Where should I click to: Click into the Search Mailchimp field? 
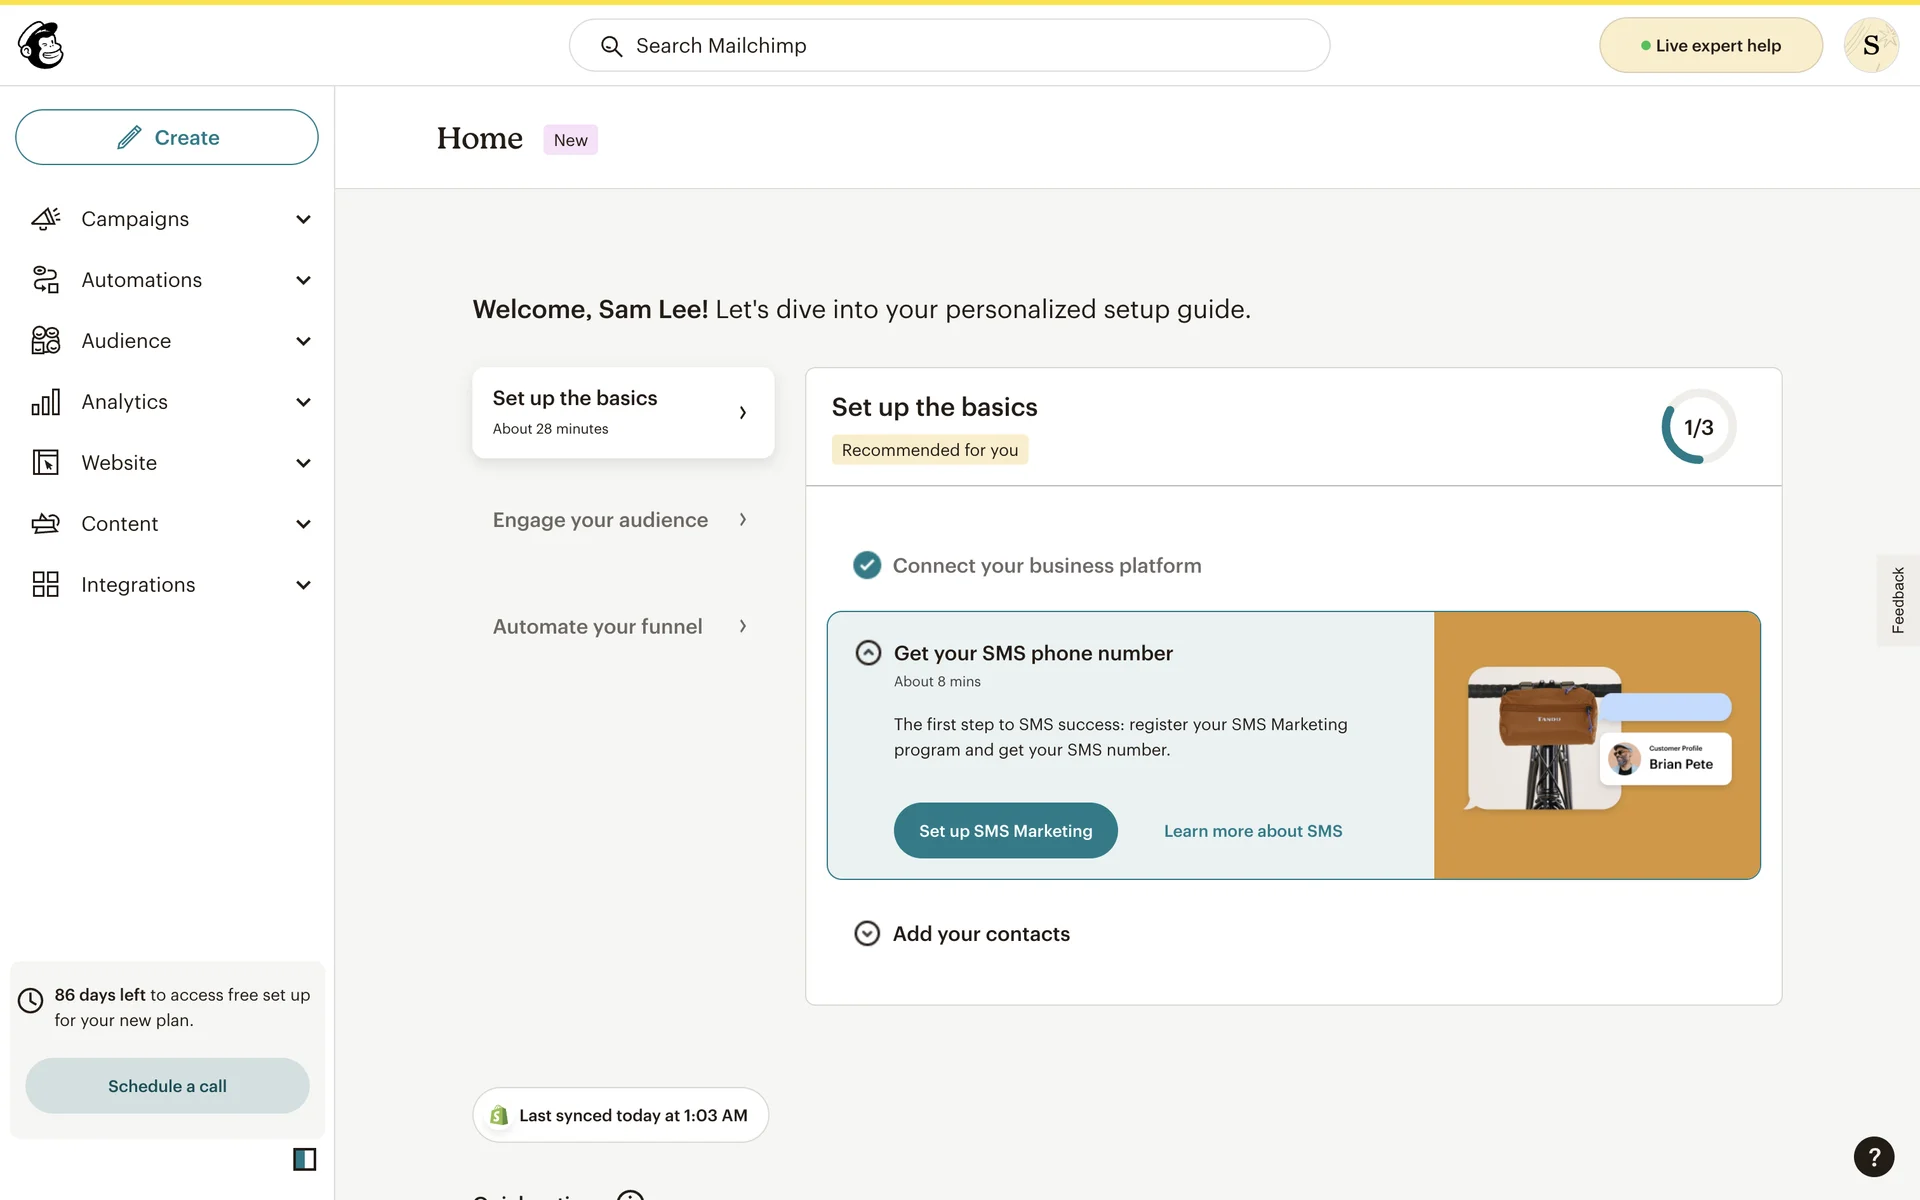pyautogui.click(x=950, y=45)
